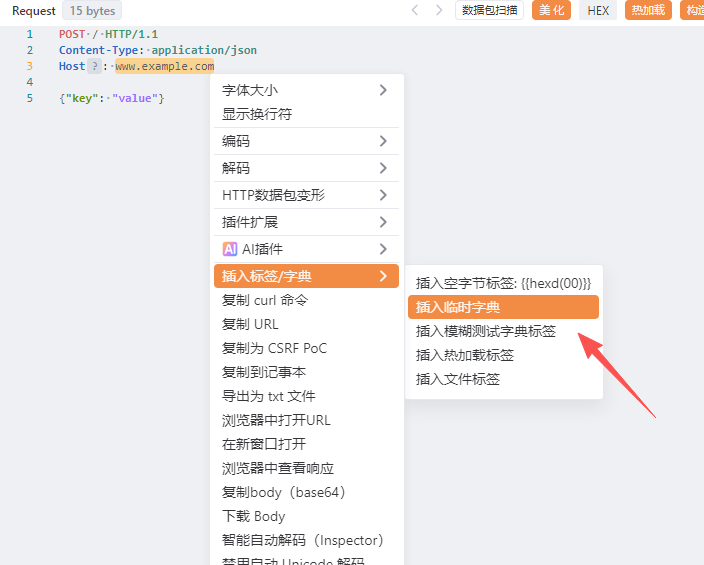Select 插入临时字典 in submenu
The image size is (704, 565).
503,307
